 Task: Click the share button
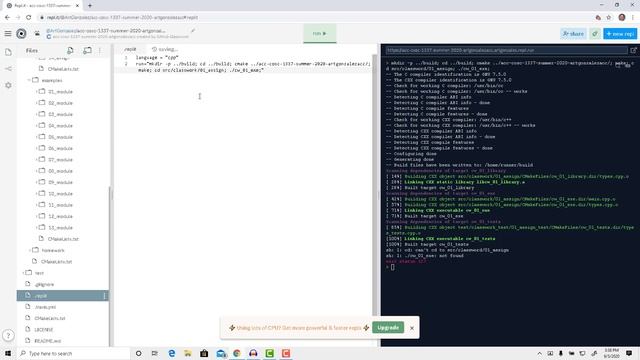tap(573, 33)
